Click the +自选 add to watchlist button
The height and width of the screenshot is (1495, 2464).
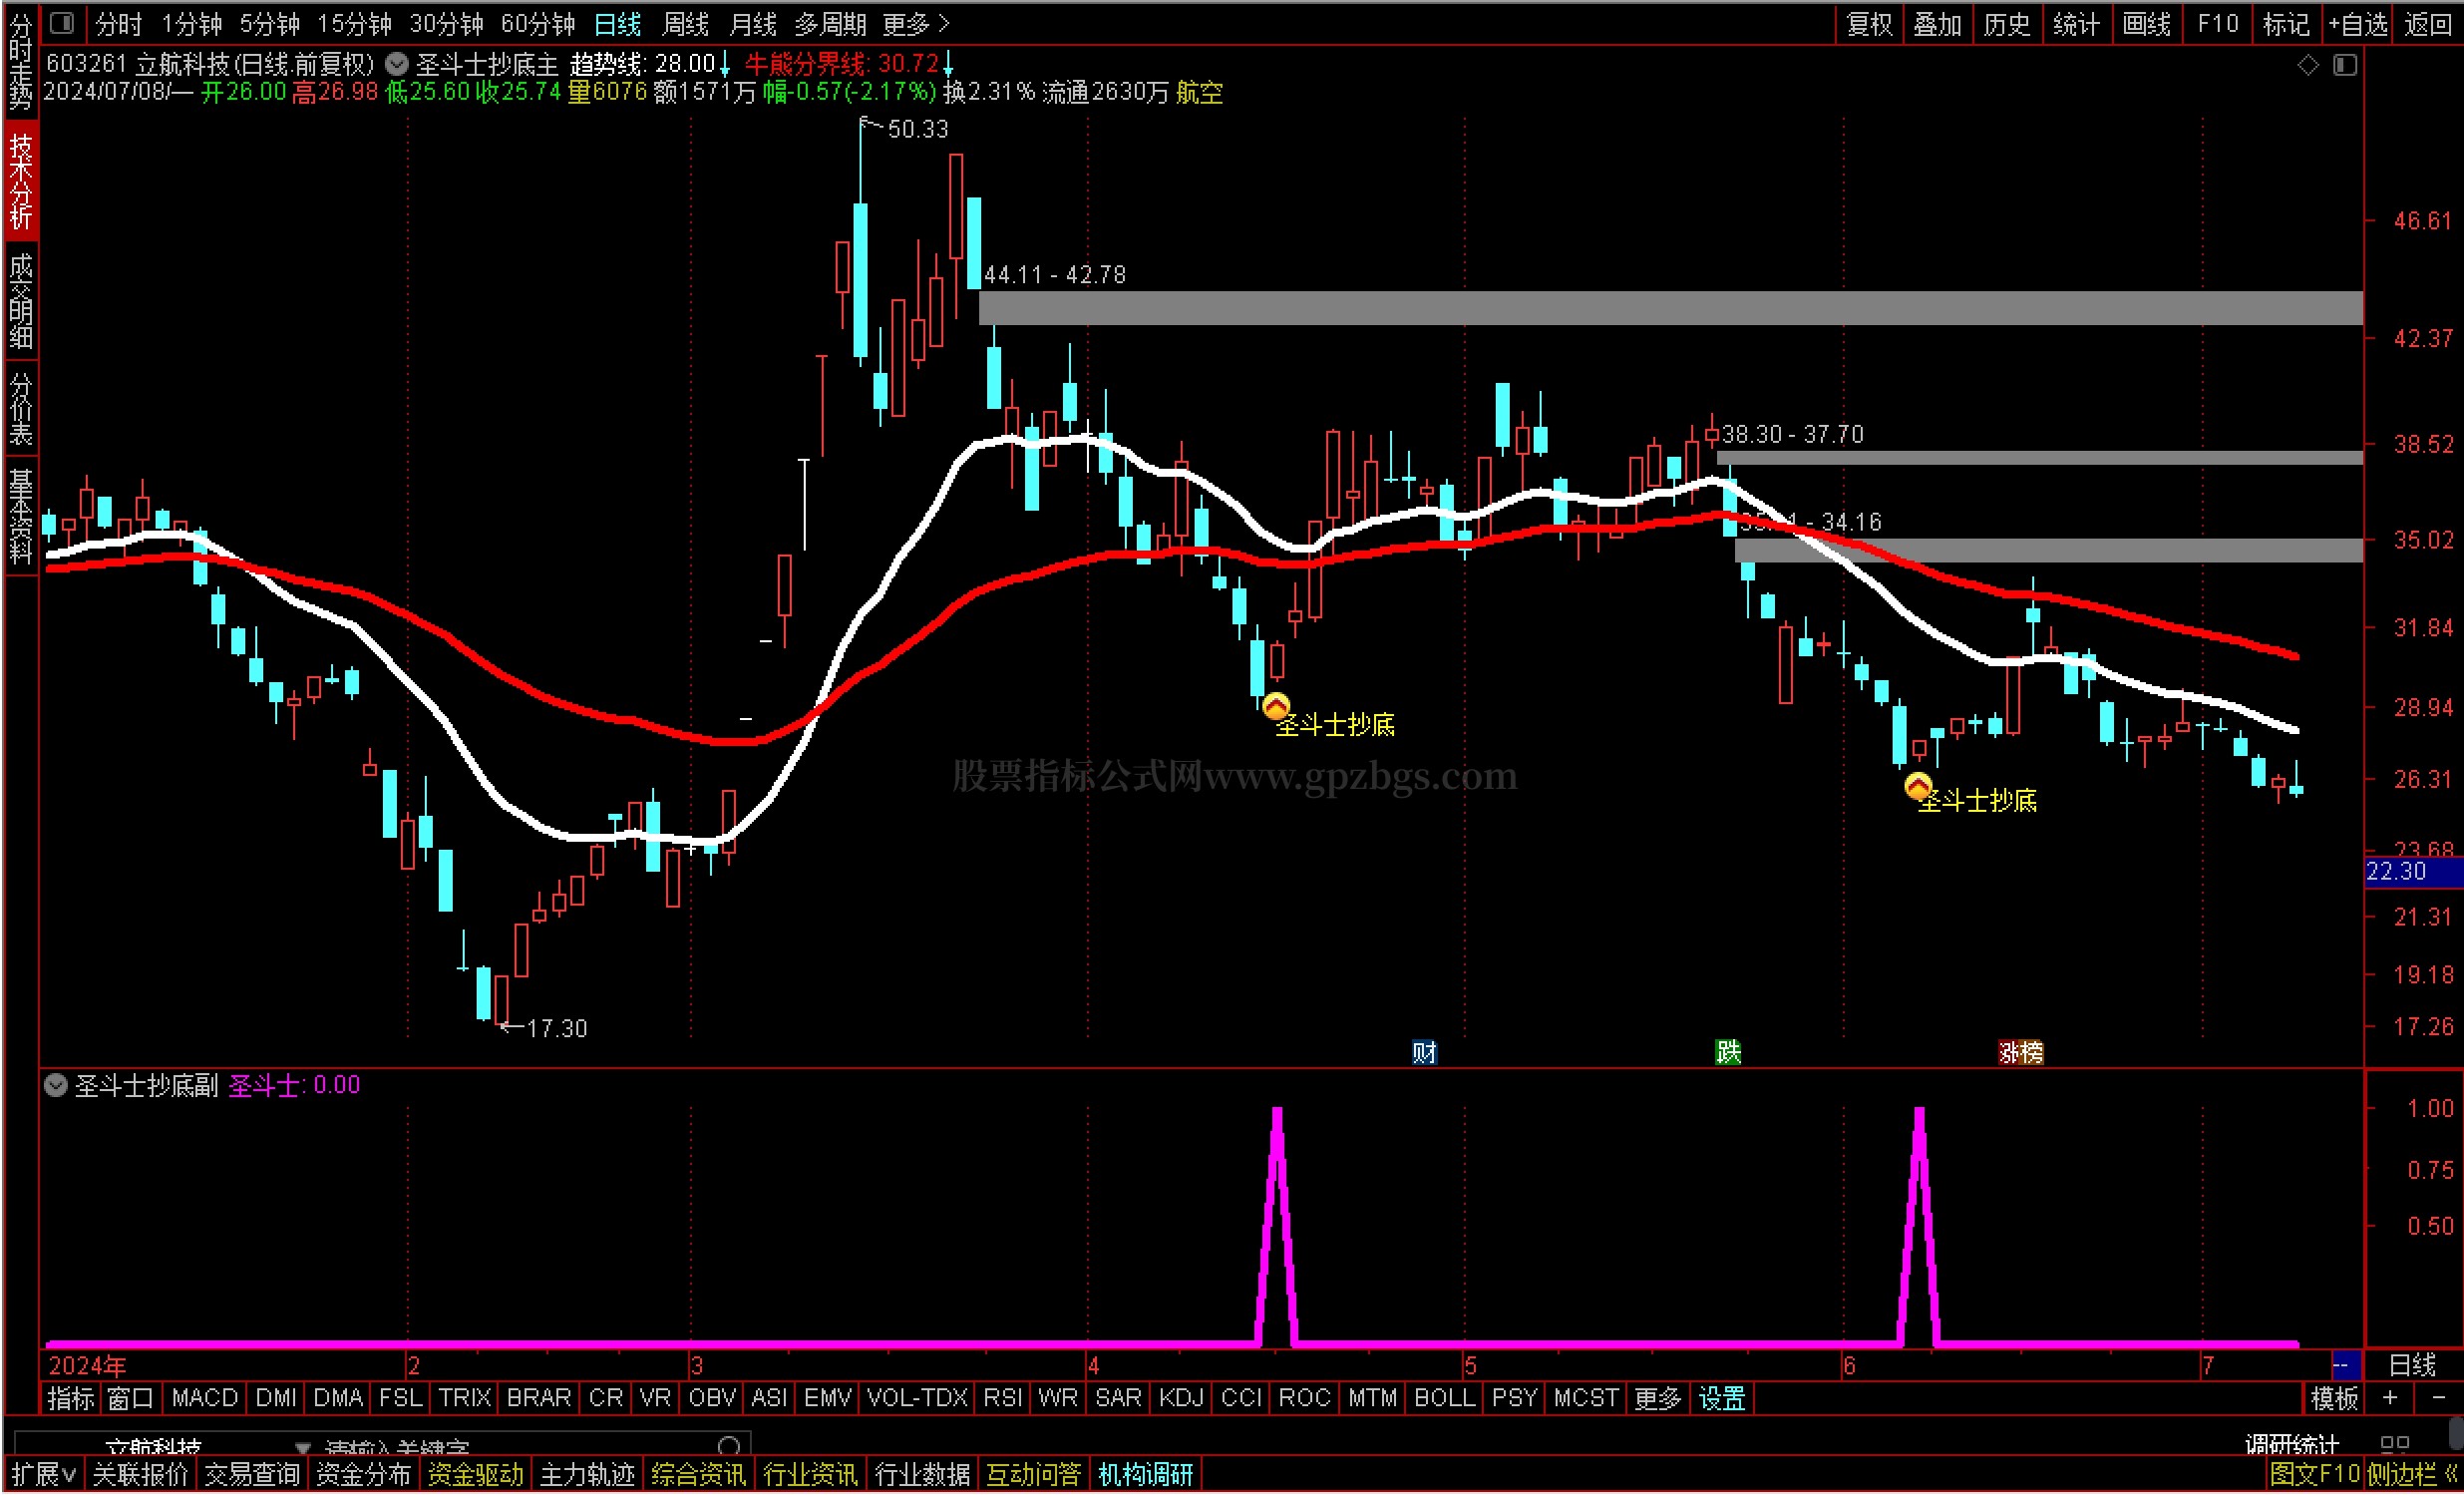tap(2357, 24)
